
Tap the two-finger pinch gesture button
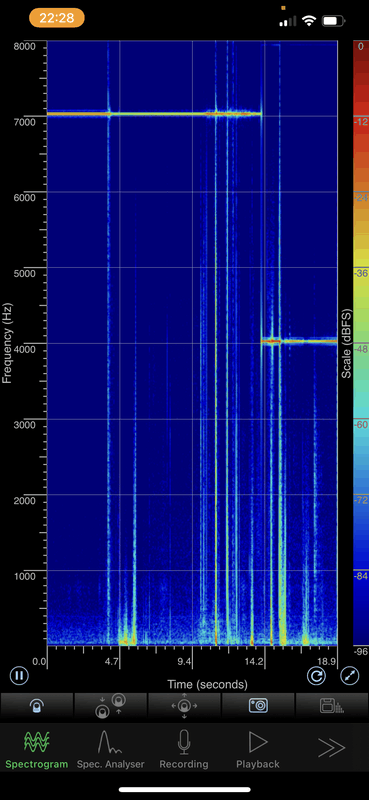click(110, 706)
